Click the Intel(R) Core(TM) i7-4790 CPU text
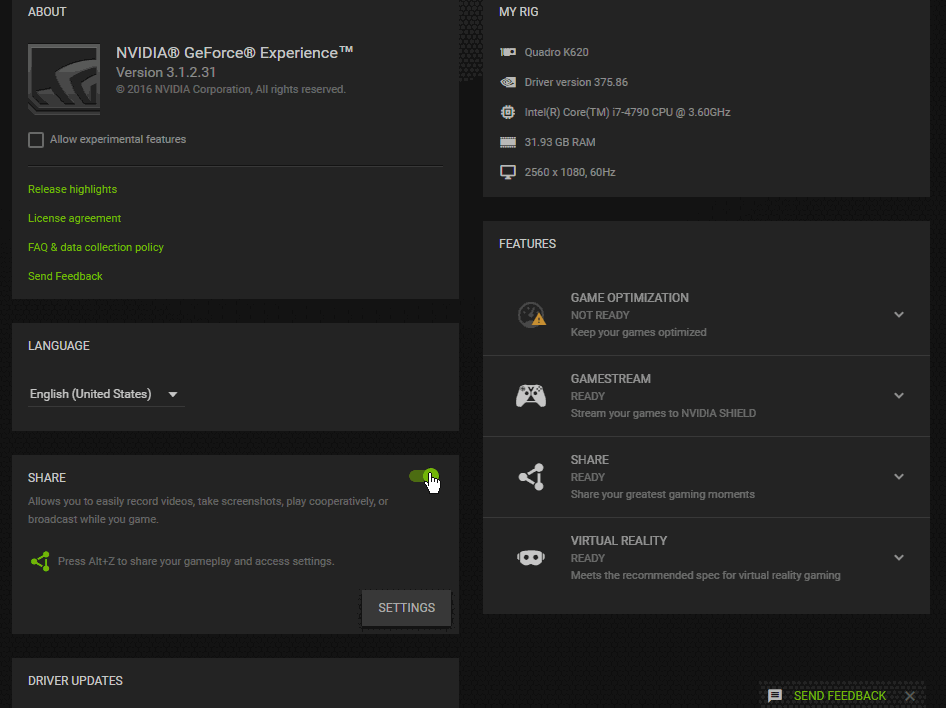 point(627,112)
